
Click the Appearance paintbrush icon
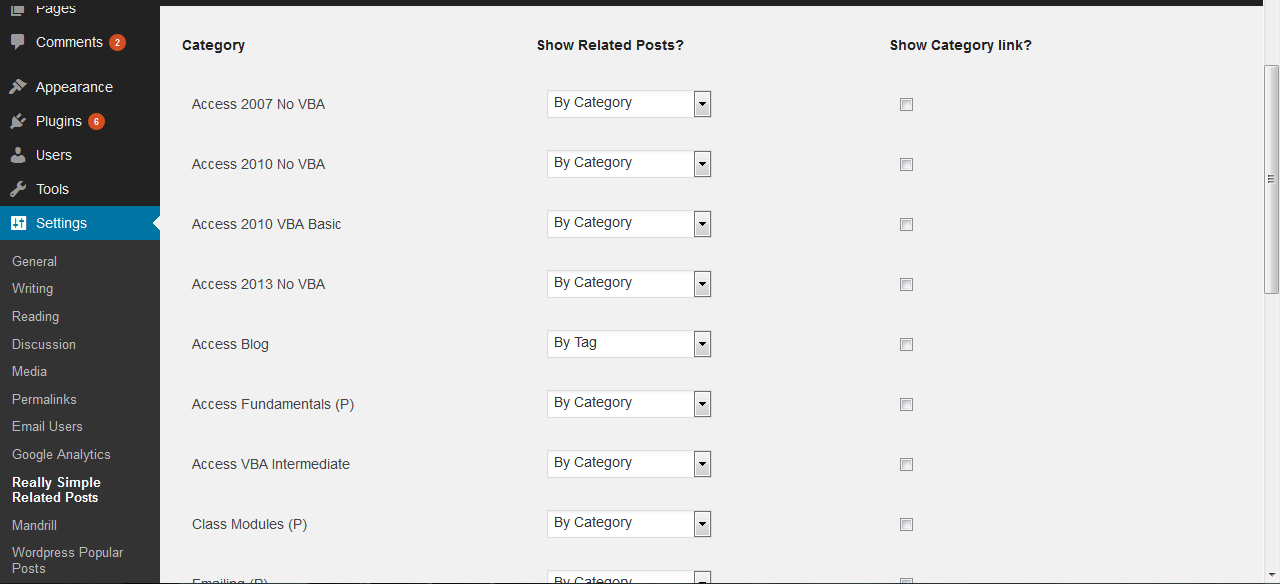click(x=18, y=87)
